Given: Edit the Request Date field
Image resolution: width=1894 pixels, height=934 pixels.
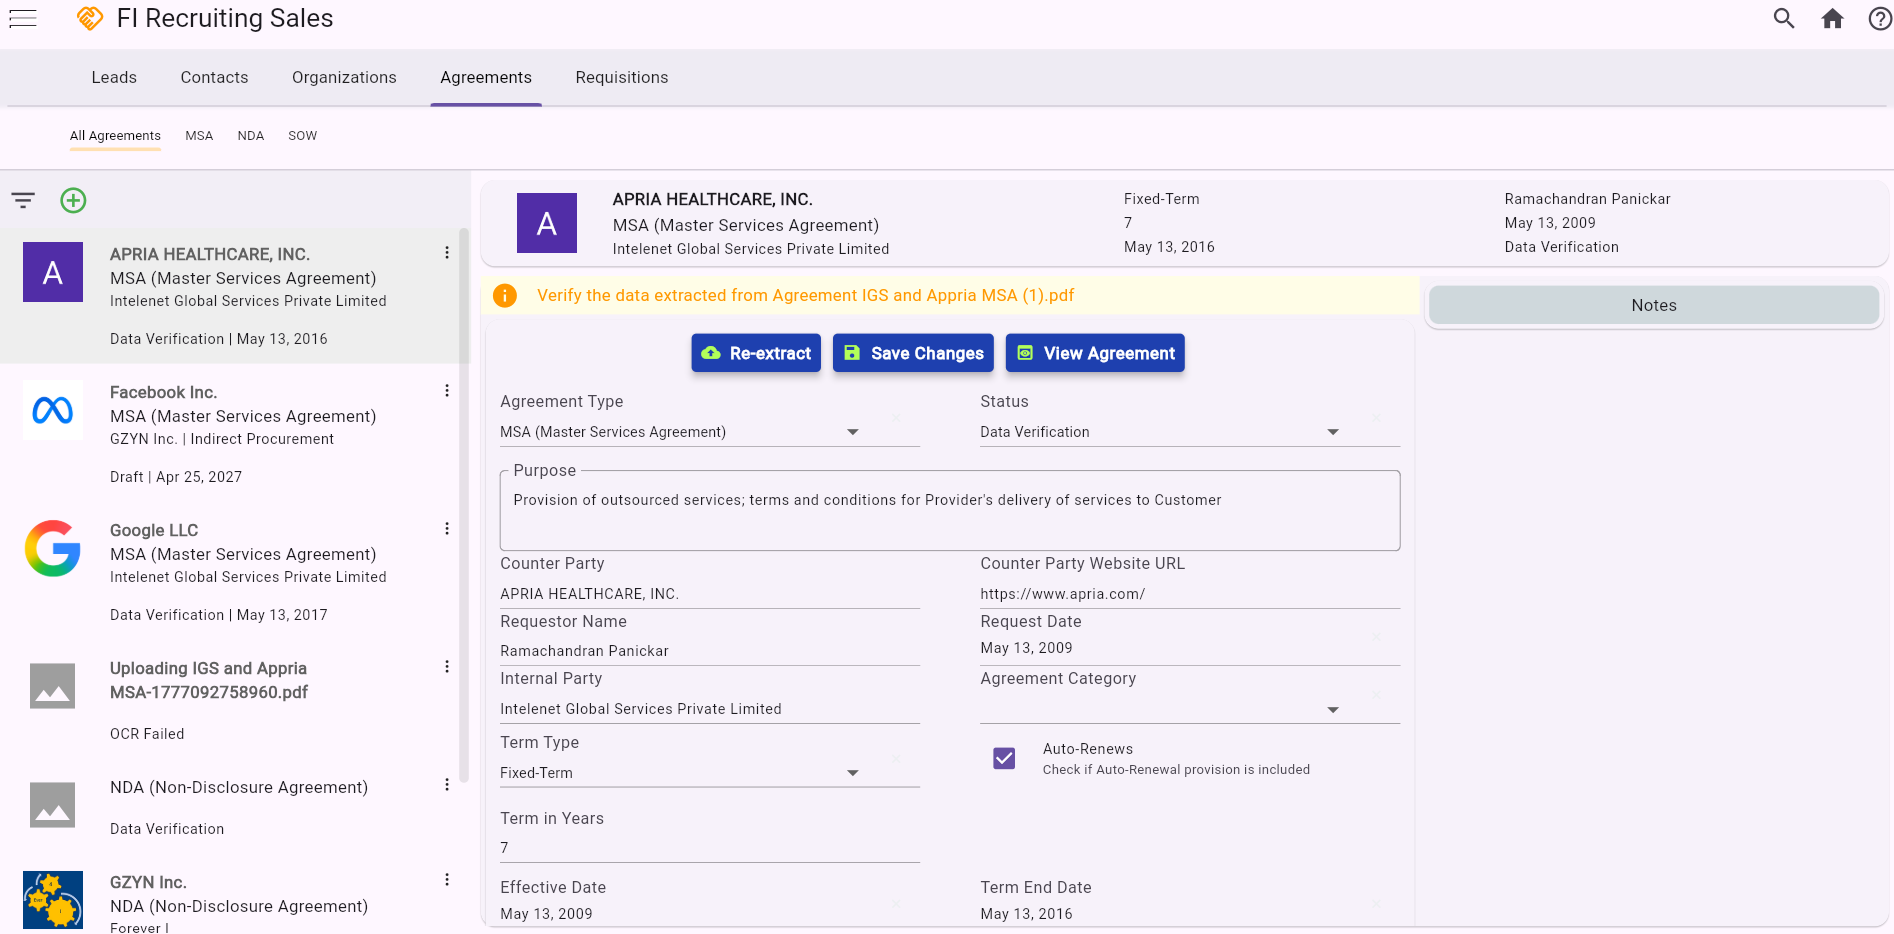Looking at the screenshot, I should [1190, 648].
